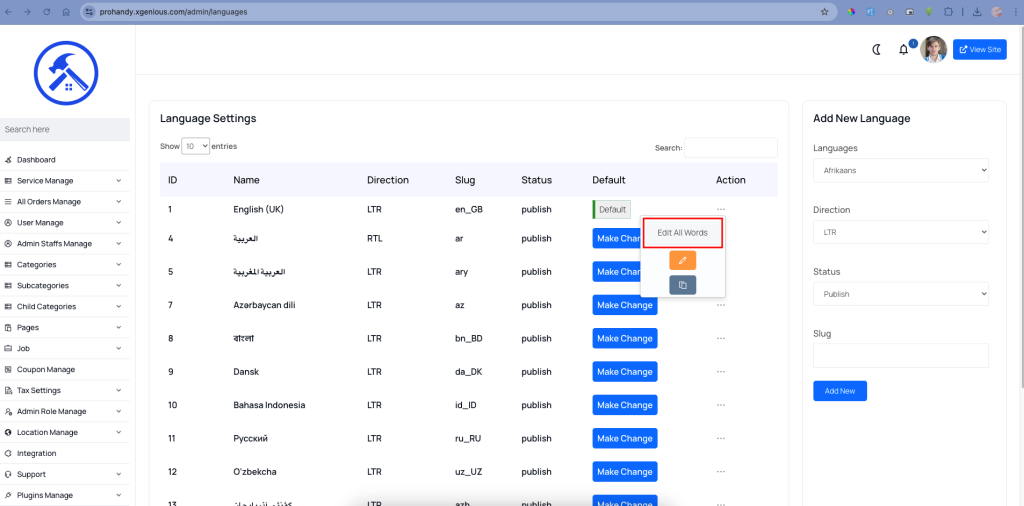This screenshot has width=1024, height=506.
Task: Expand Categories sidebar menu
Action: tap(65, 264)
